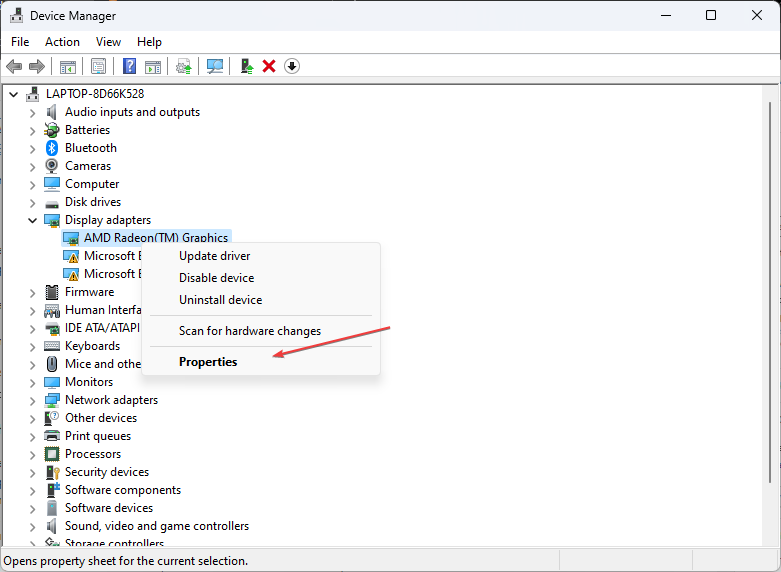Click the Disable device down-arrow toolbar icon
Viewport: 781px width, 572px height.
click(x=292, y=66)
